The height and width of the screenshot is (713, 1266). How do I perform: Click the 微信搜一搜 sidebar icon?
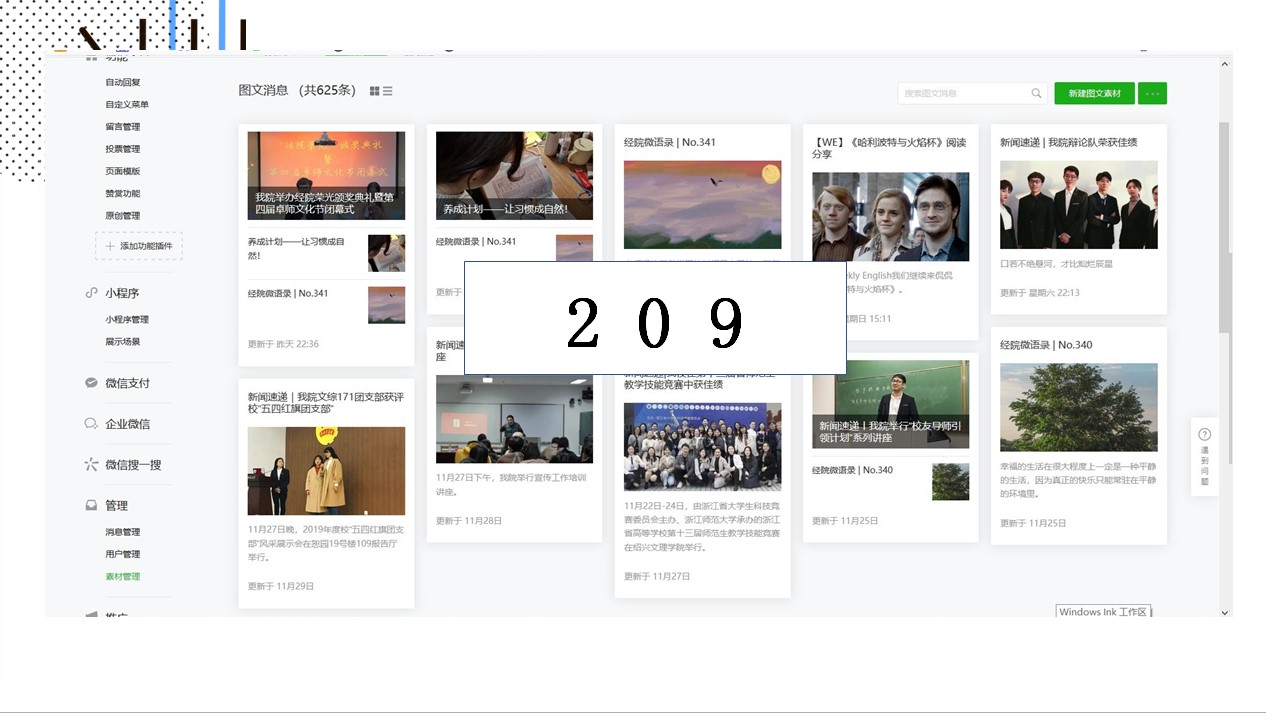(x=91, y=465)
